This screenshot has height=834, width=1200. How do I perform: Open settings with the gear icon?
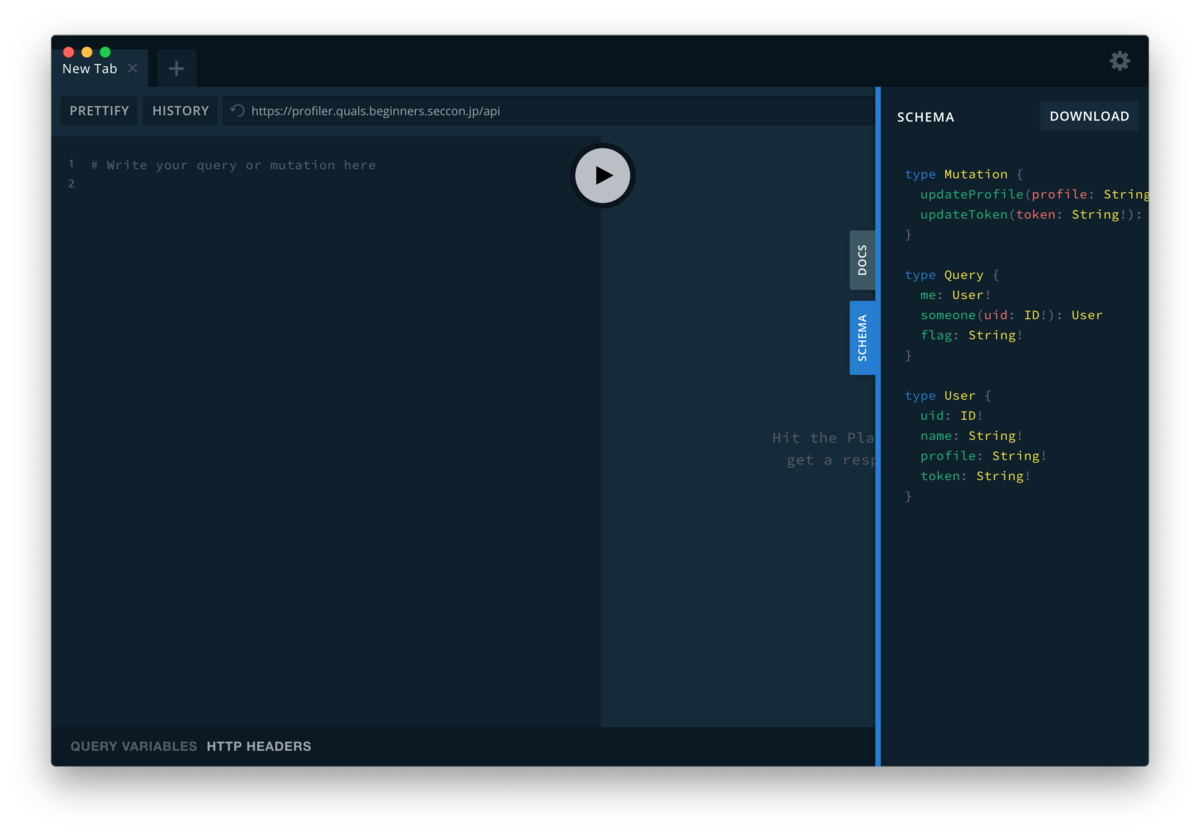[x=1120, y=61]
